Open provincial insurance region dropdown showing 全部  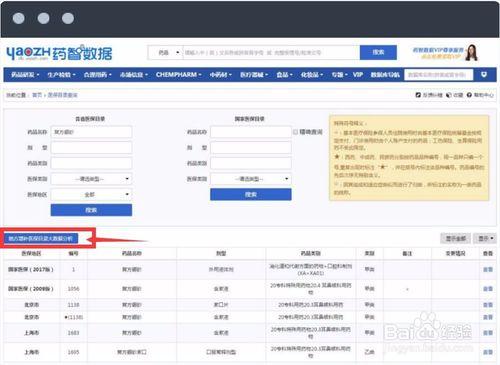click(x=91, y=194)
